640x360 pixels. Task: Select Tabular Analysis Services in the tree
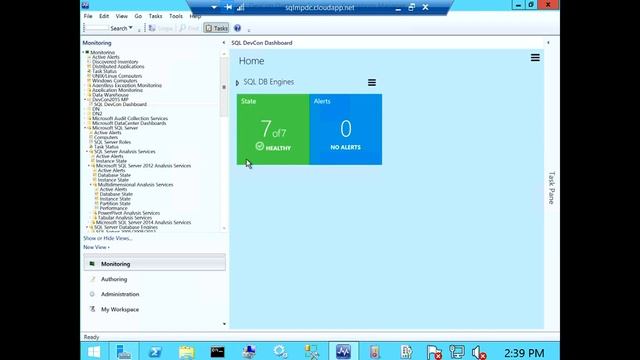125,218
